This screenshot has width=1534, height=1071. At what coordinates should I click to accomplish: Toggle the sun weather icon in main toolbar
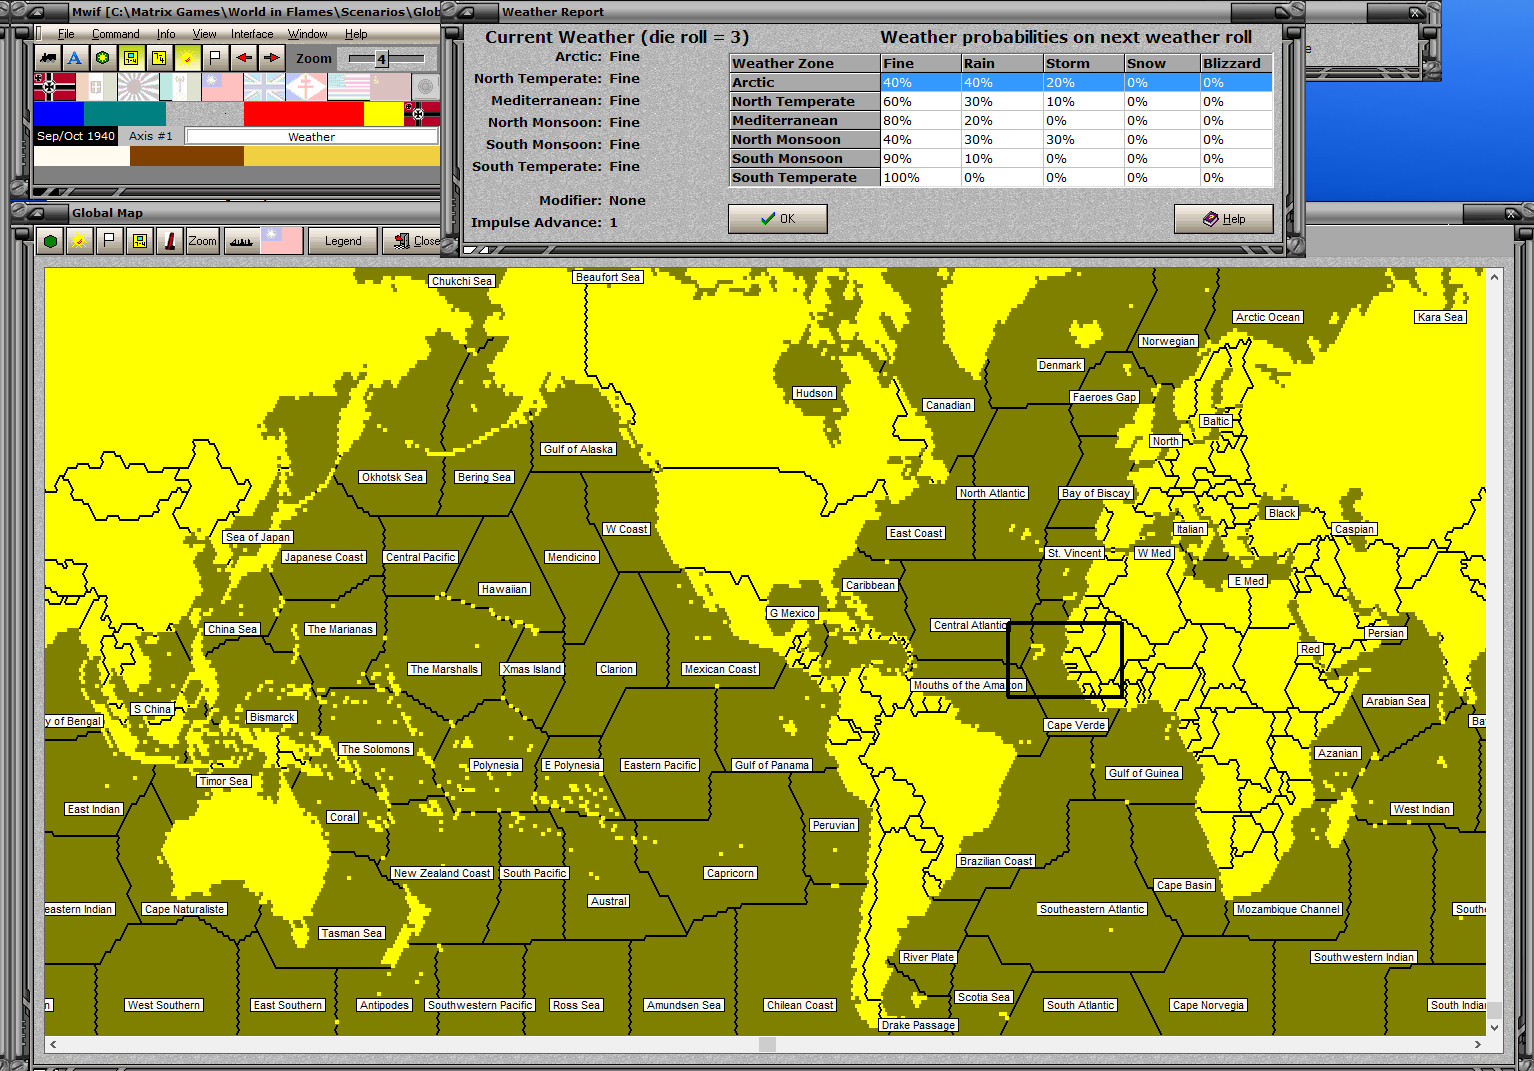[x=187, y=58]
